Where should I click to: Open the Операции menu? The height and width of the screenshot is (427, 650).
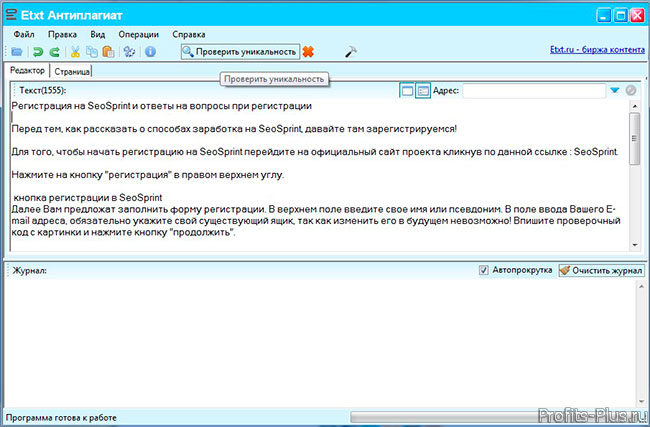[138, 34]
